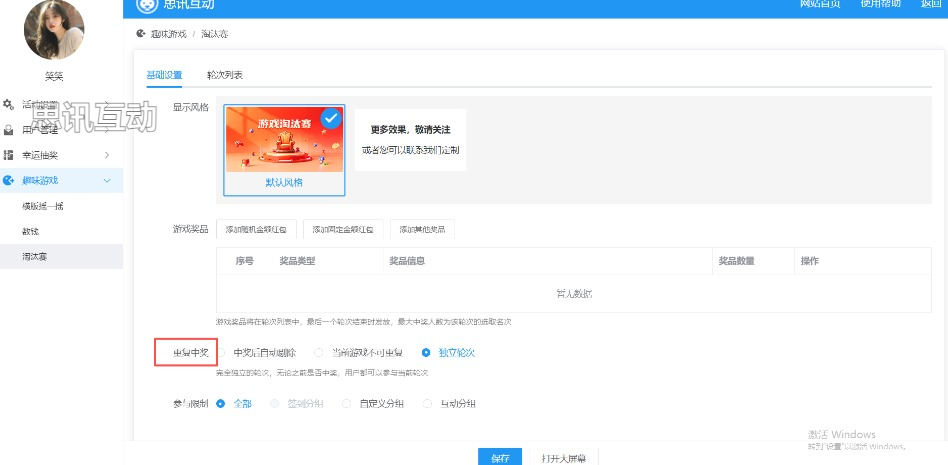Click the 用户管理 person icon
Viewport: 948px width, 465px height.
coord(8,130)
